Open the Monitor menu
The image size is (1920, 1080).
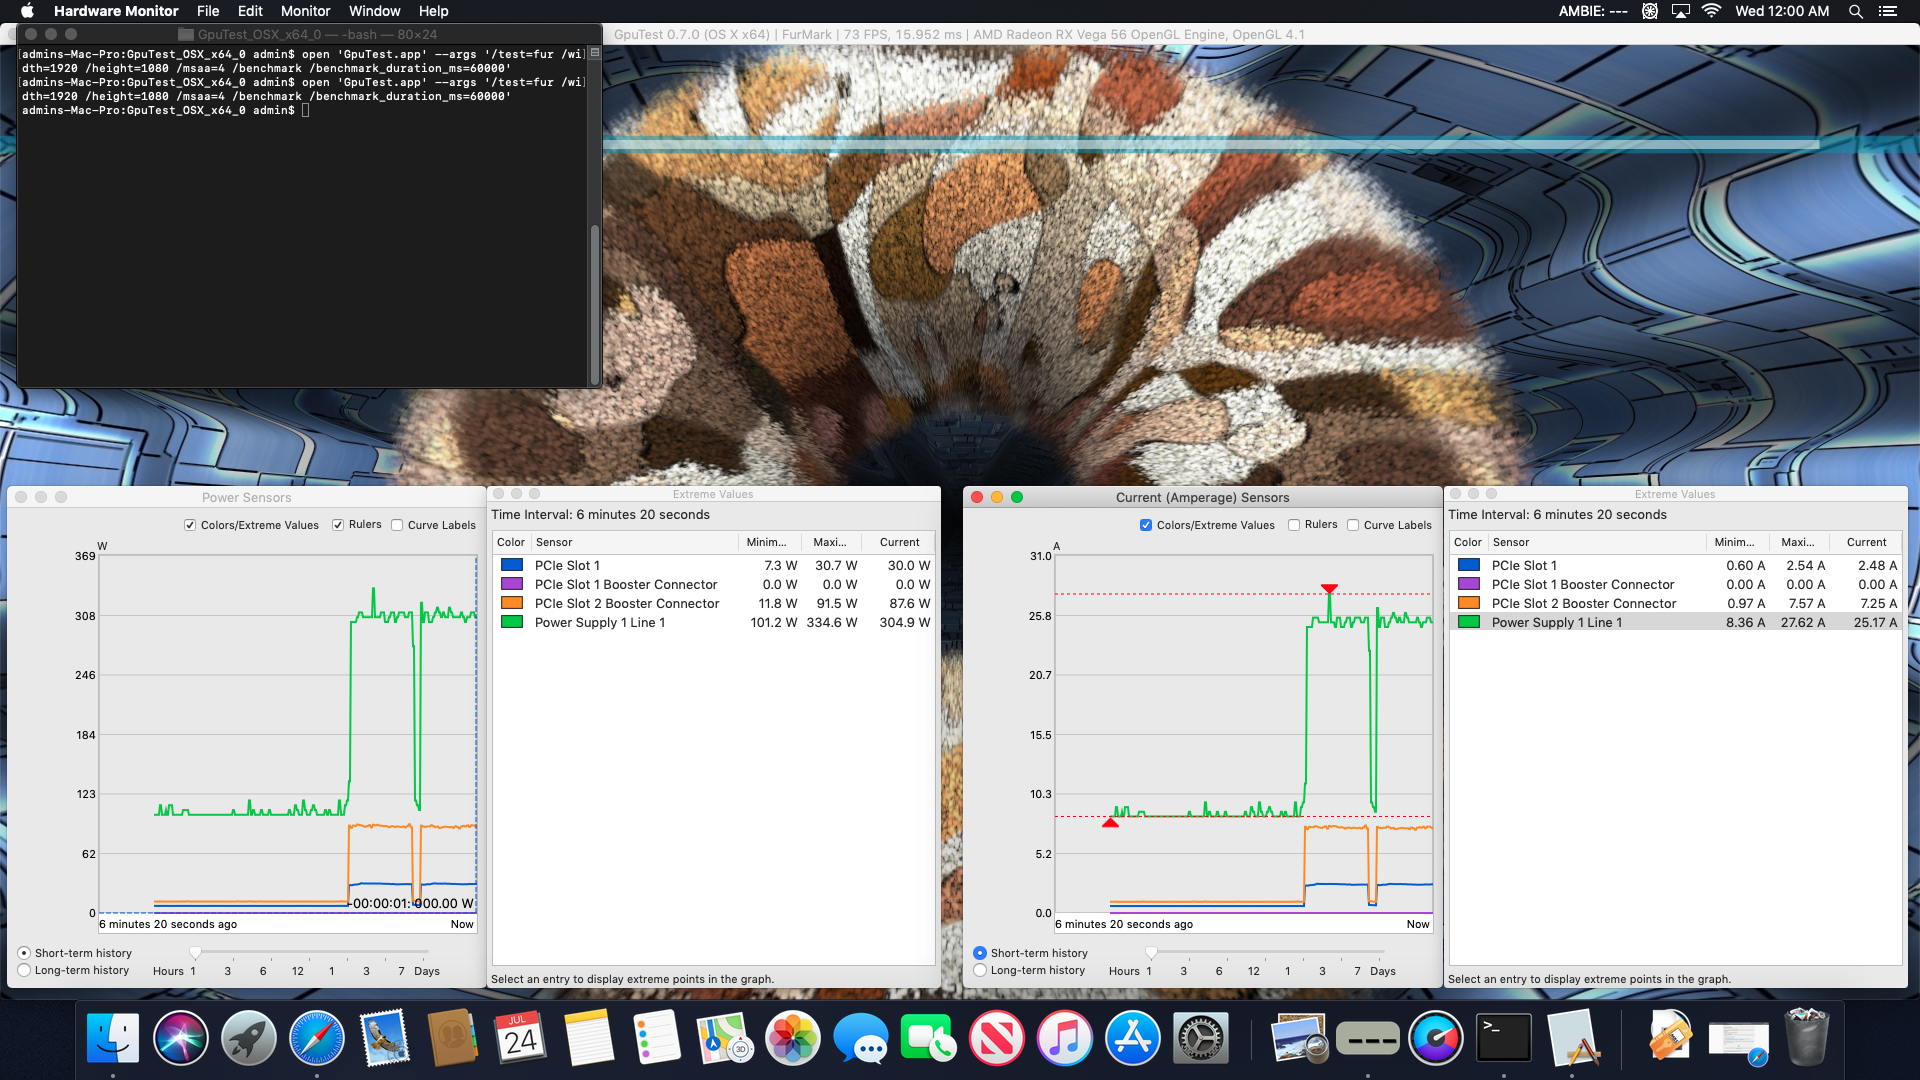(305, 11)
